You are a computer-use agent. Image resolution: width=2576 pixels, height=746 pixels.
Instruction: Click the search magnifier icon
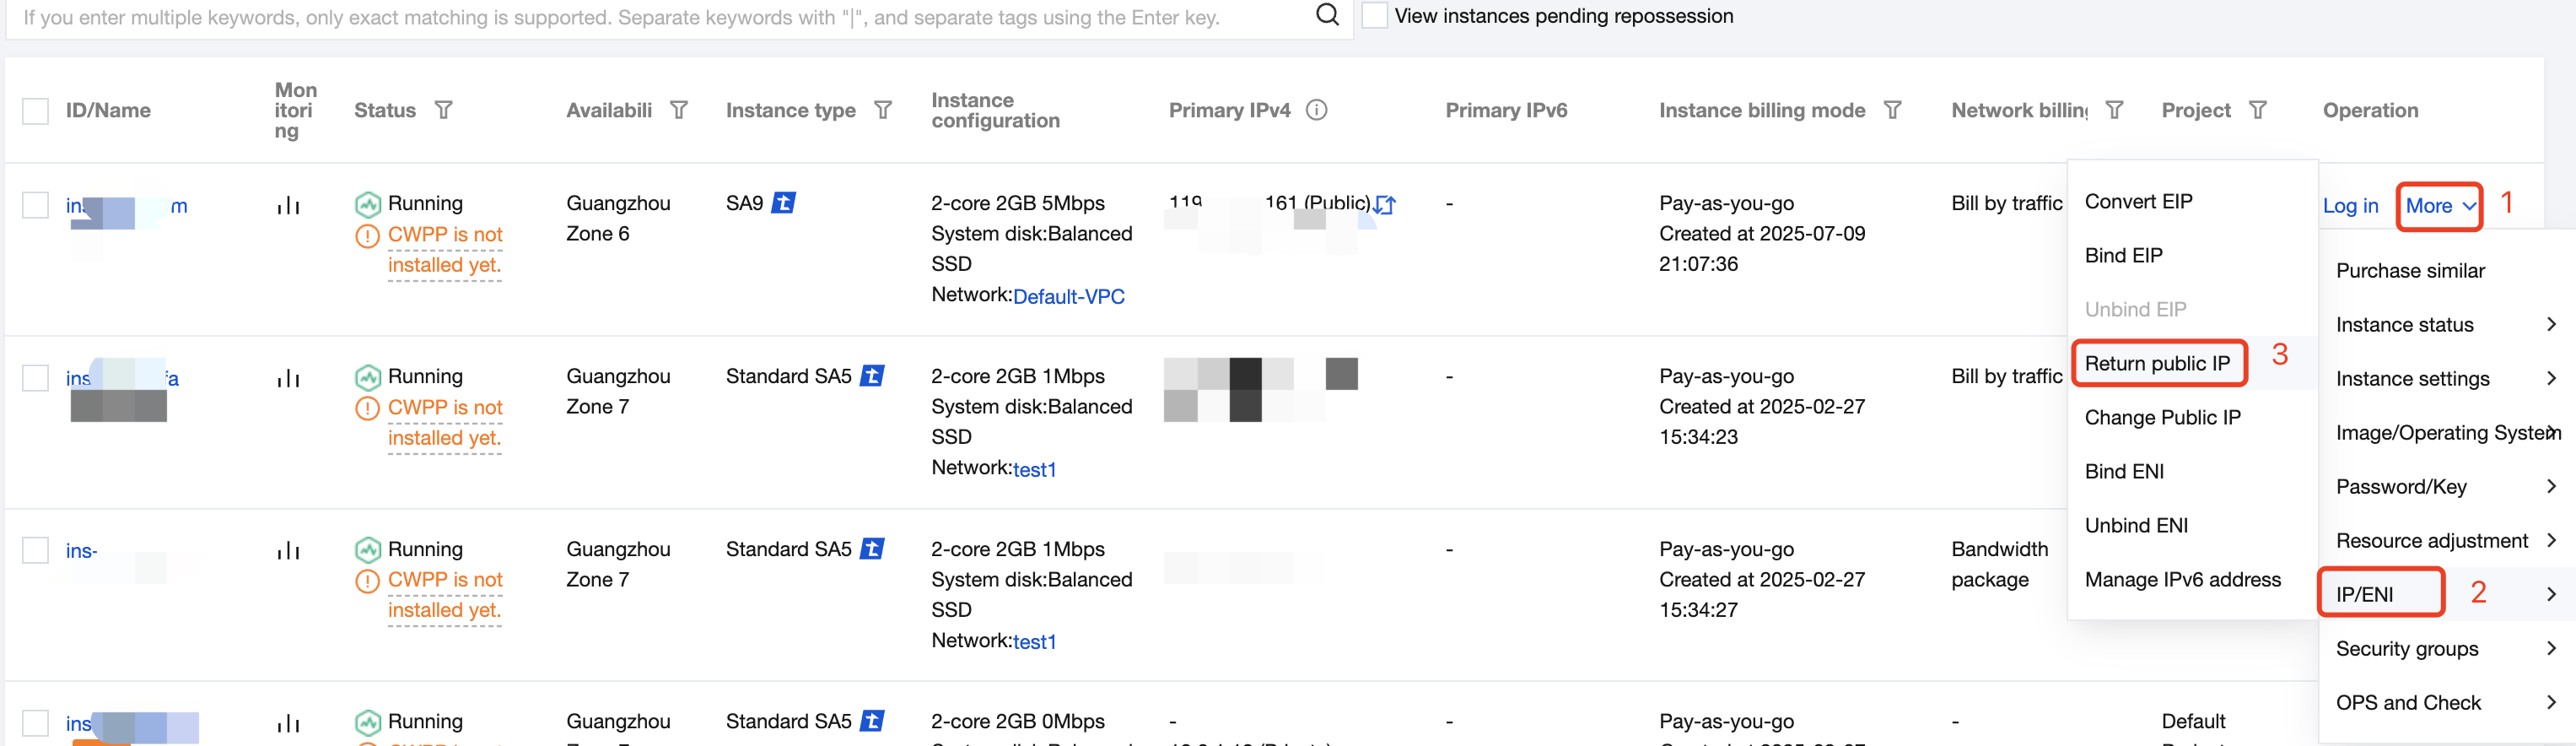coord(1326,15)
